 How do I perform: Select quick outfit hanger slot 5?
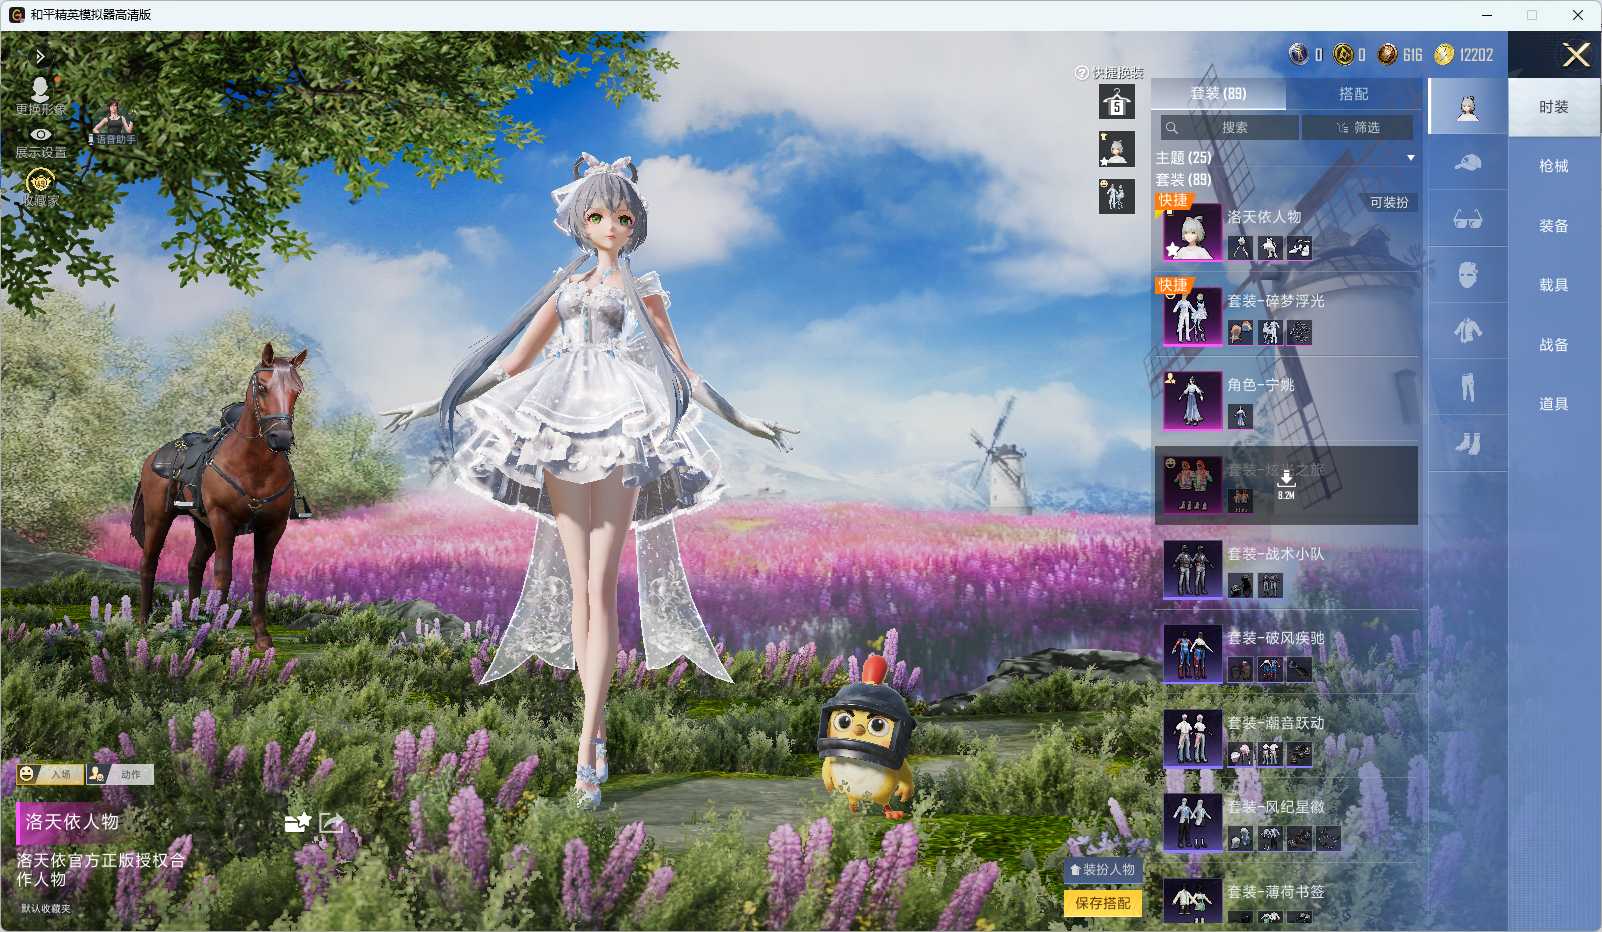(x=1117, y=103)
